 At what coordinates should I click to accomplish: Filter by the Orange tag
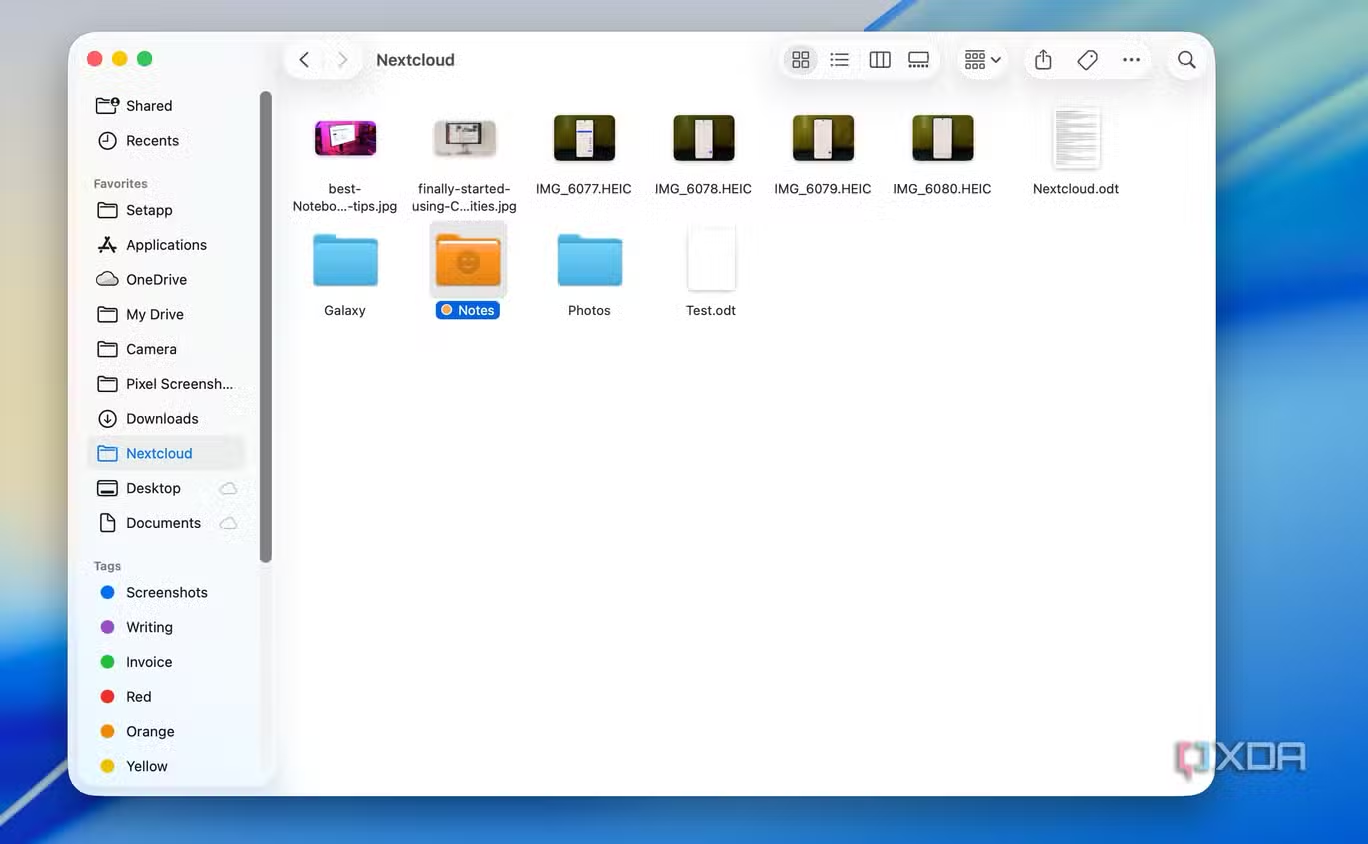(166, 732)
